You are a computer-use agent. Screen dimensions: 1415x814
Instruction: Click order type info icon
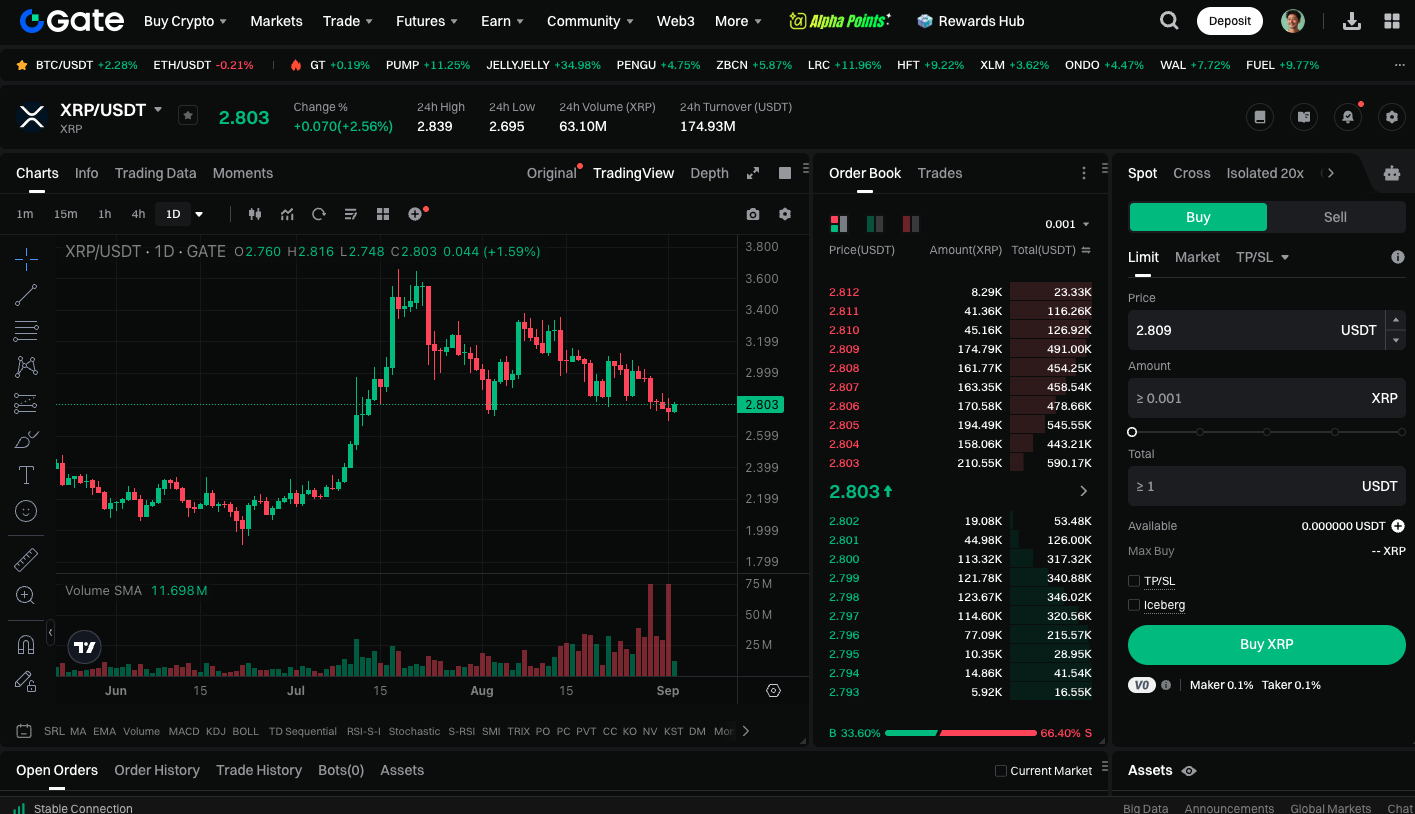1398,257
